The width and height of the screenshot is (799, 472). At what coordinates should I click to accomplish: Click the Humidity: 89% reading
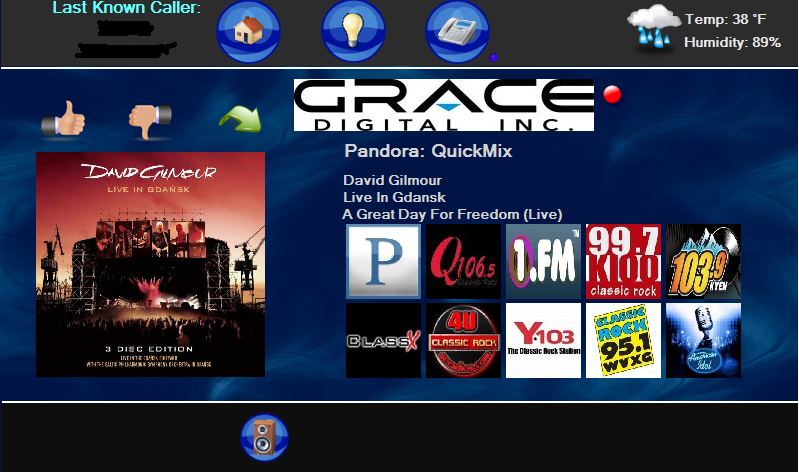732,42
